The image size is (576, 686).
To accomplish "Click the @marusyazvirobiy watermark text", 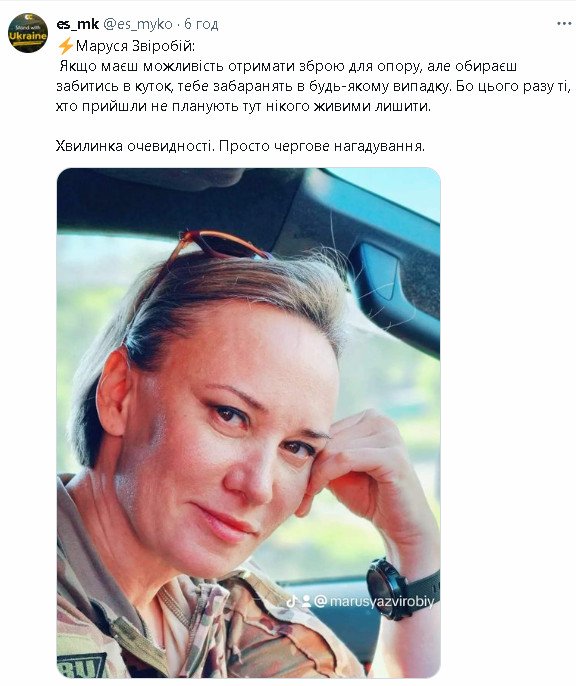I will click(374, 602).
